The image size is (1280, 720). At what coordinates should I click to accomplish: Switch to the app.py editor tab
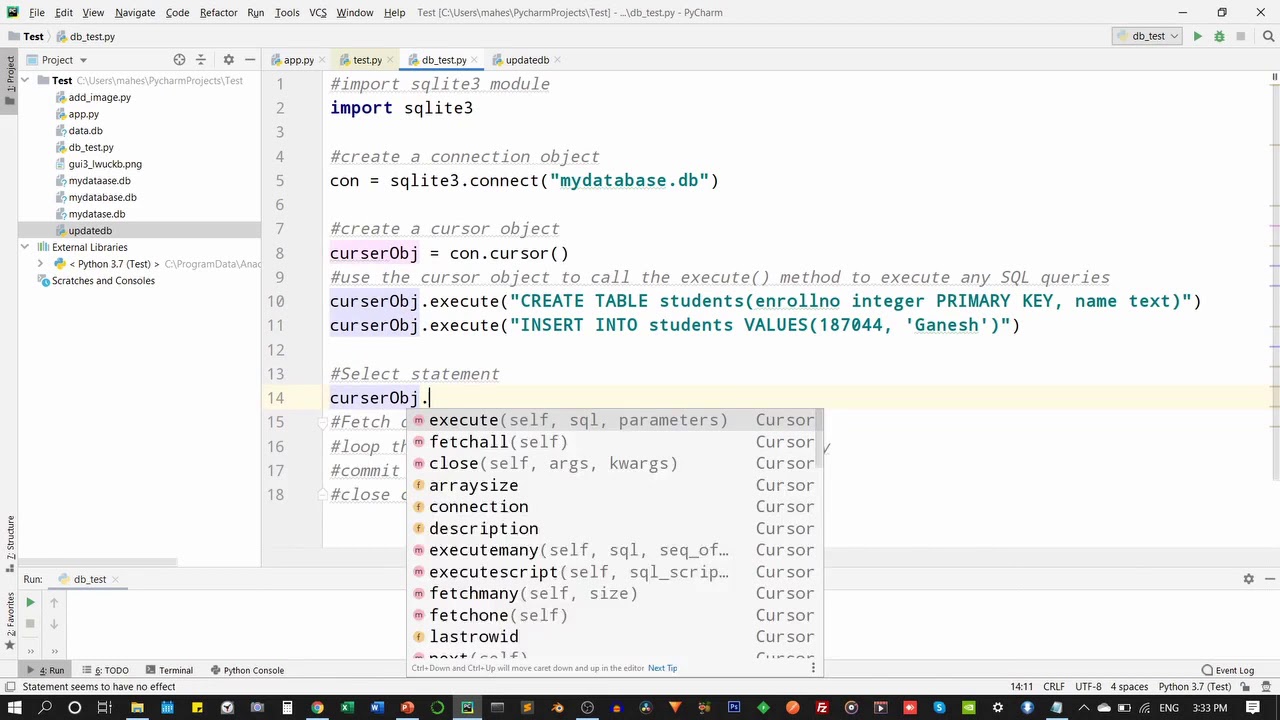click(x=298, y=60)
